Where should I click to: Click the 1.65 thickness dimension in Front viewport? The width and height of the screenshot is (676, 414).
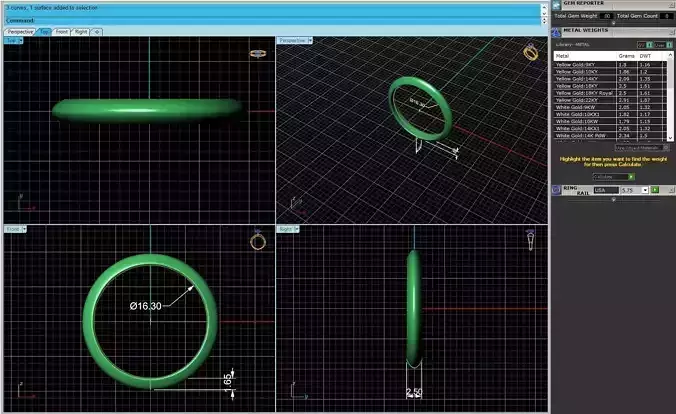point(228,383)
